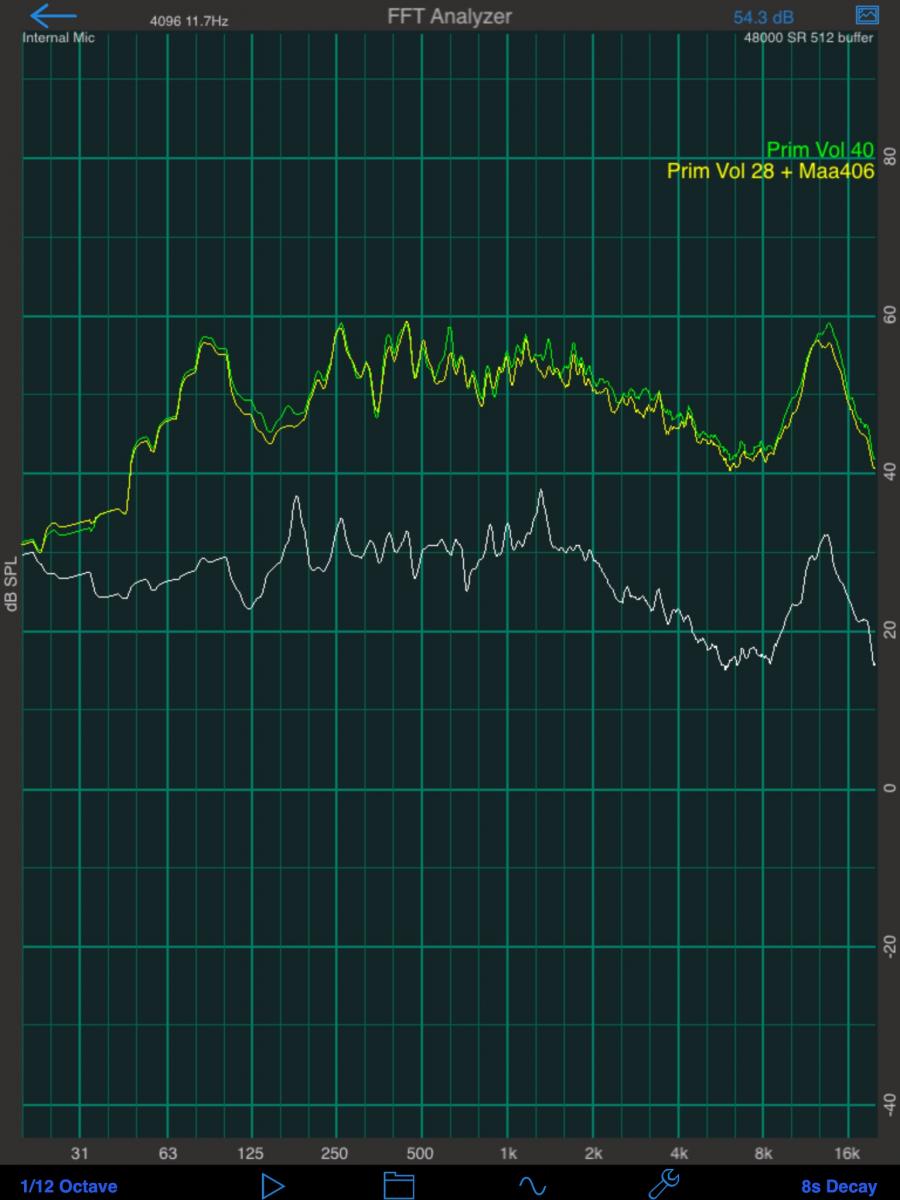
Task: Tap the 40 dB scale label
Action: coord(889,473)
